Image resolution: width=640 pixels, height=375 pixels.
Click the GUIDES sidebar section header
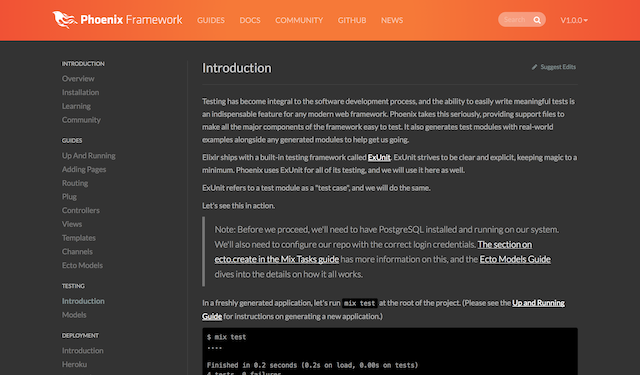72,140
